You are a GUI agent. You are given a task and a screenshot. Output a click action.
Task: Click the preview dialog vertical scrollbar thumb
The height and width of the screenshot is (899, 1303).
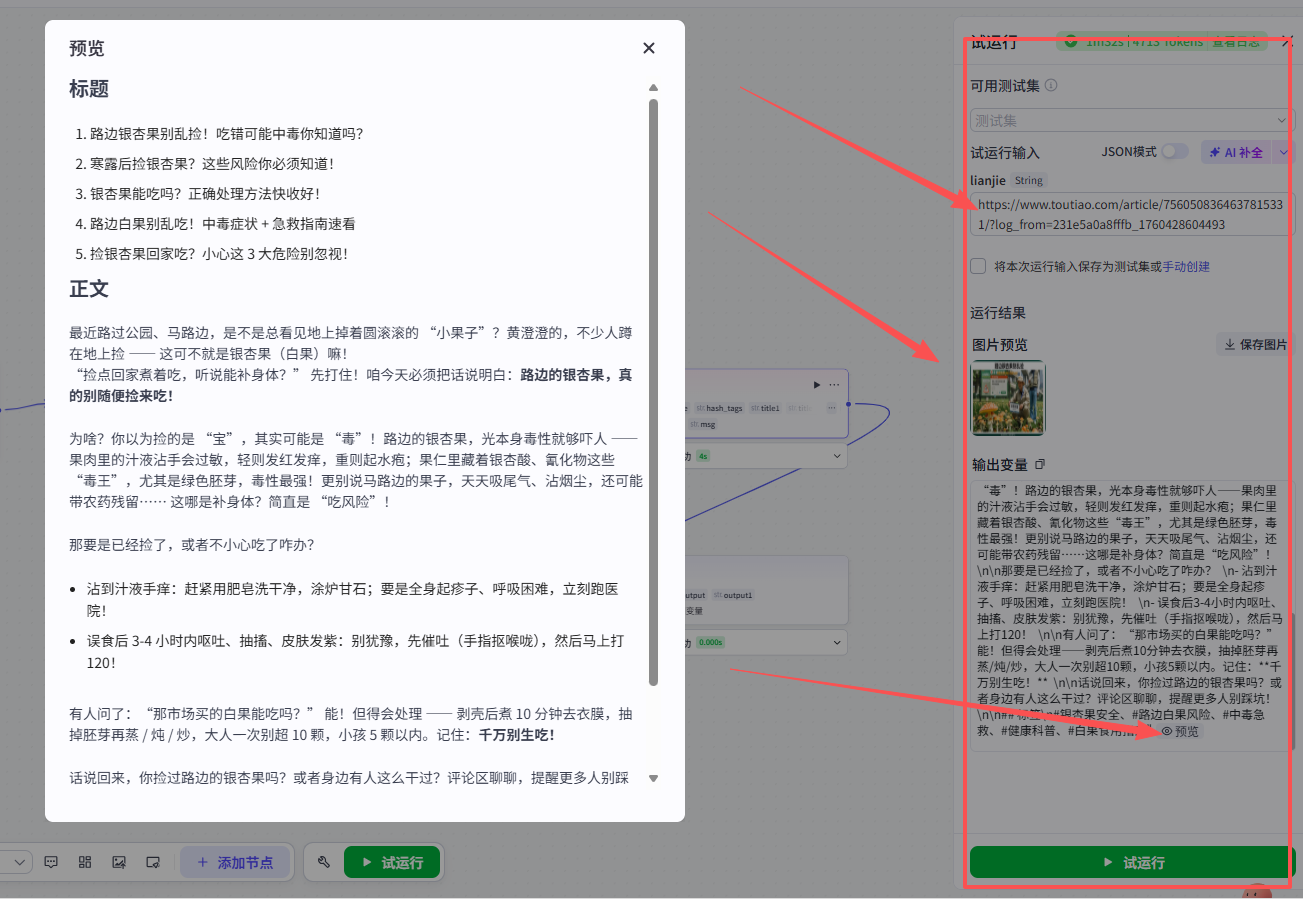pyautogui.click(x=653, y=391)
